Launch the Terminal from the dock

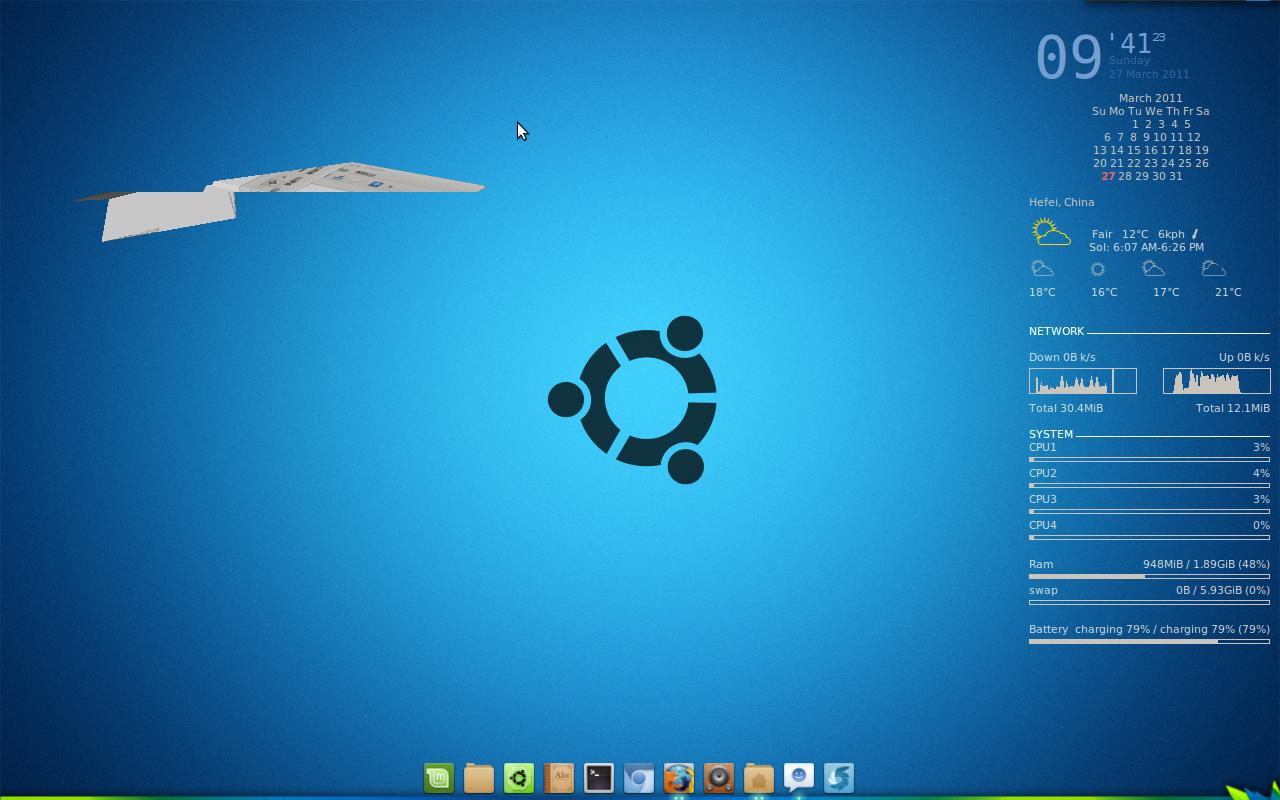pos(599,778)
